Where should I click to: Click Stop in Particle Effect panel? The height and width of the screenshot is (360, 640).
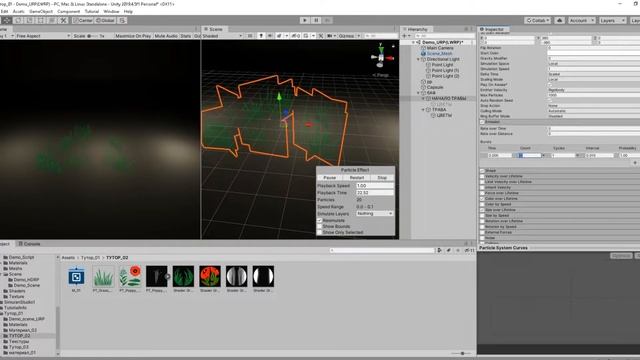382,178
